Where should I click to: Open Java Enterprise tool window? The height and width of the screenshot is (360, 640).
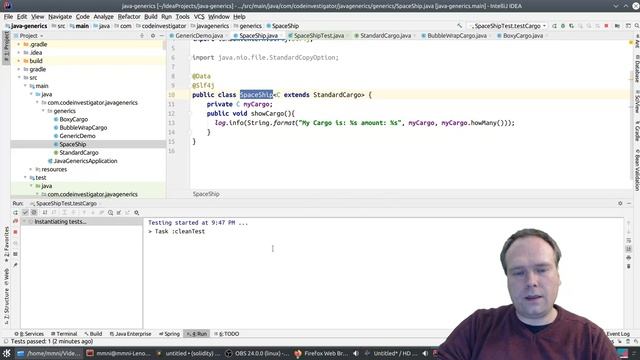131,334
